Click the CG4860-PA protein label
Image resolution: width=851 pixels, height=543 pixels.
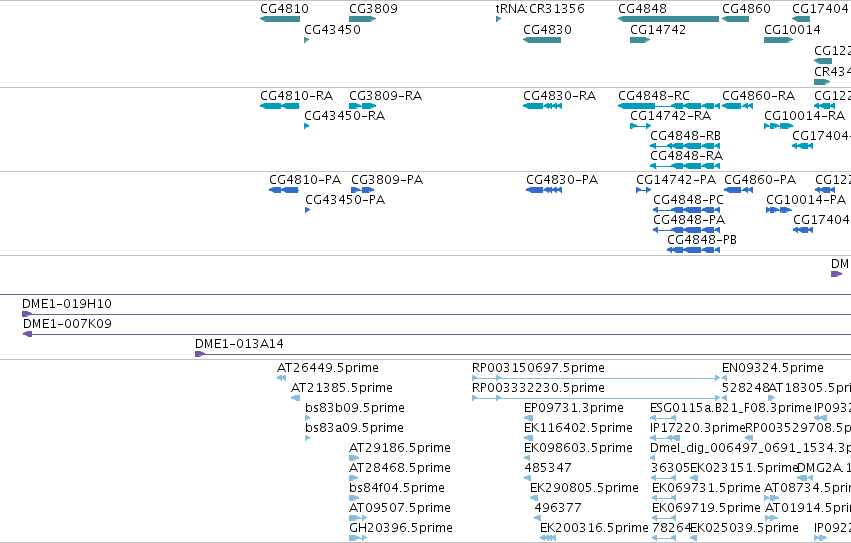(x=760, y=180)
